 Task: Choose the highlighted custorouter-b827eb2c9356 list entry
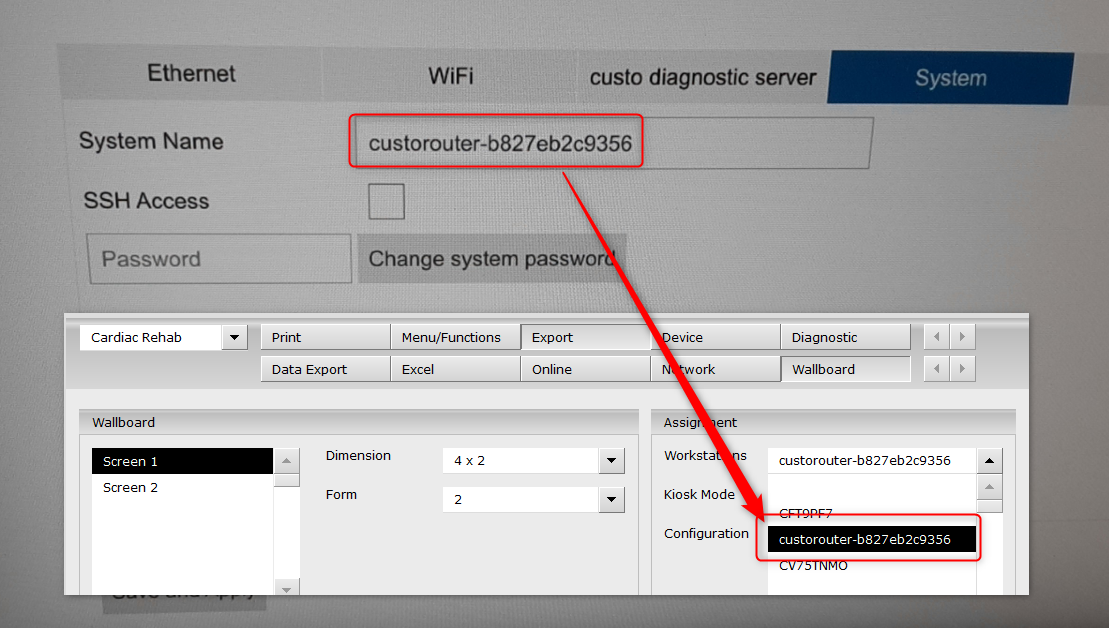coord(872,539)
